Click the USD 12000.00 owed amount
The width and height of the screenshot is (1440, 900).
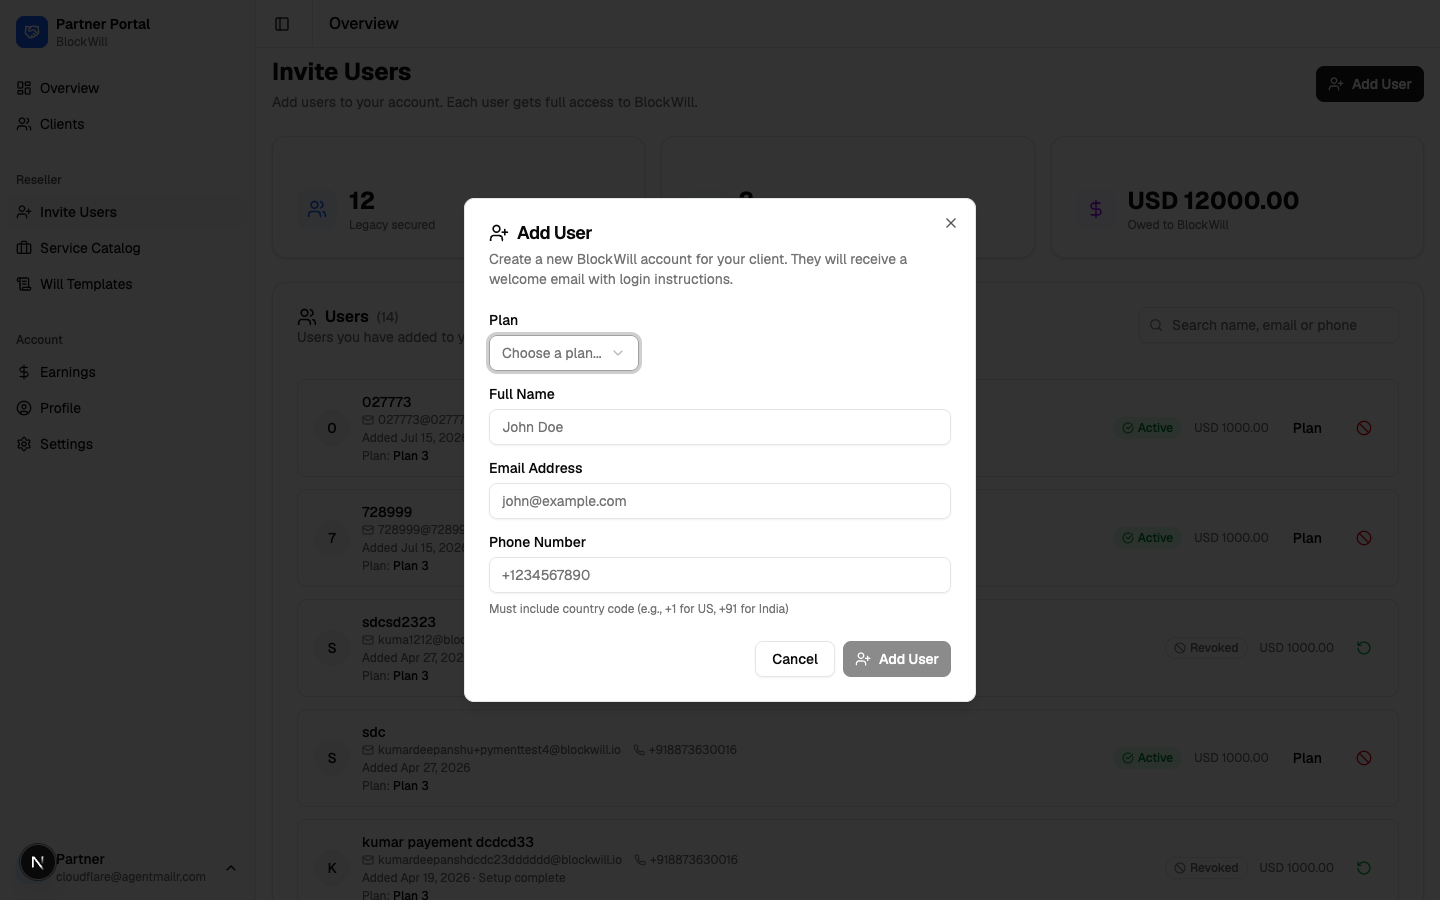tap(1213, 200)
